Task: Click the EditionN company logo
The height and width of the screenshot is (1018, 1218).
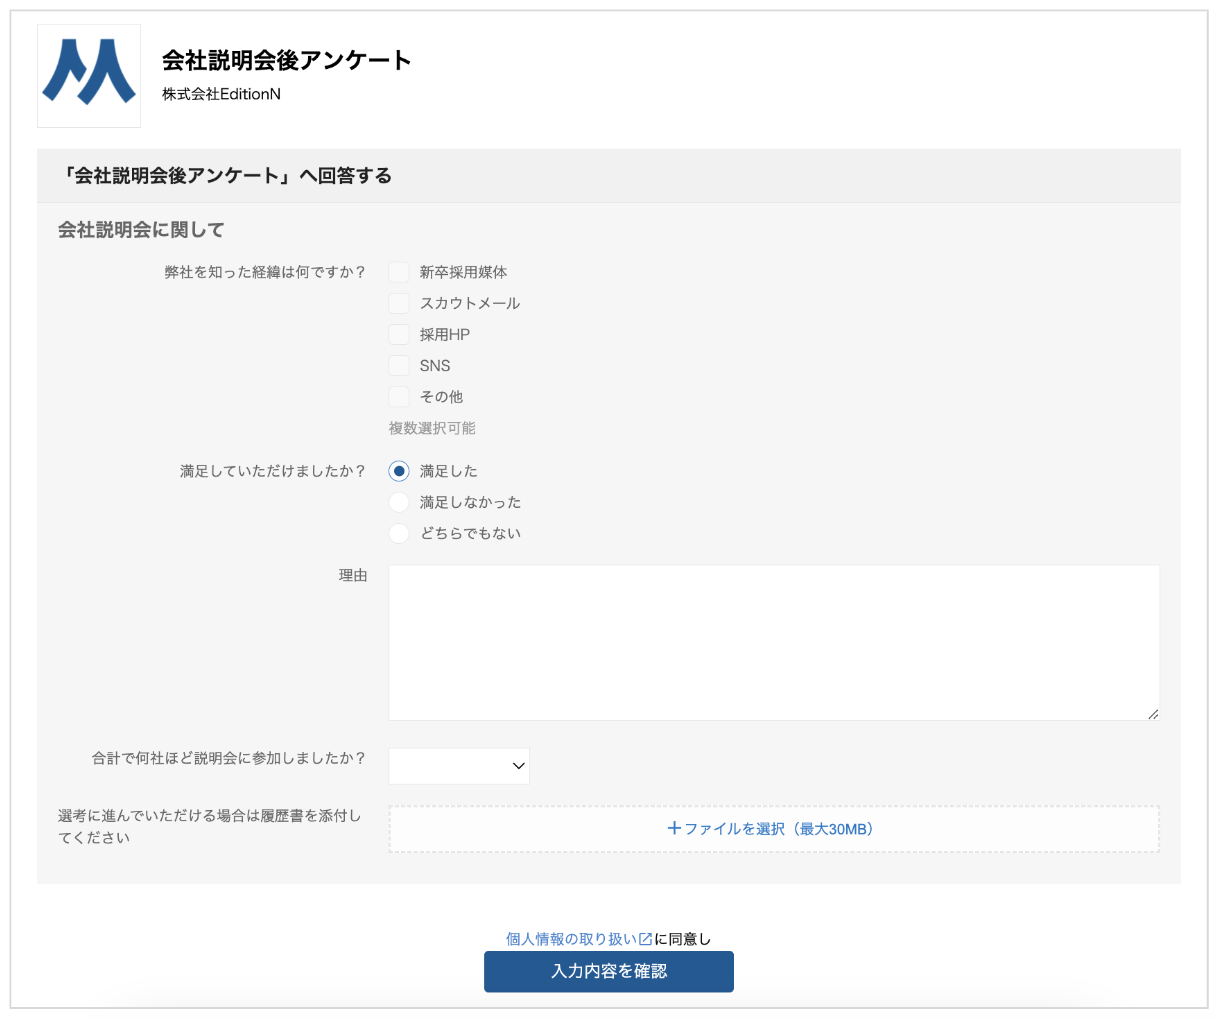Action: (x=89, y=76)
